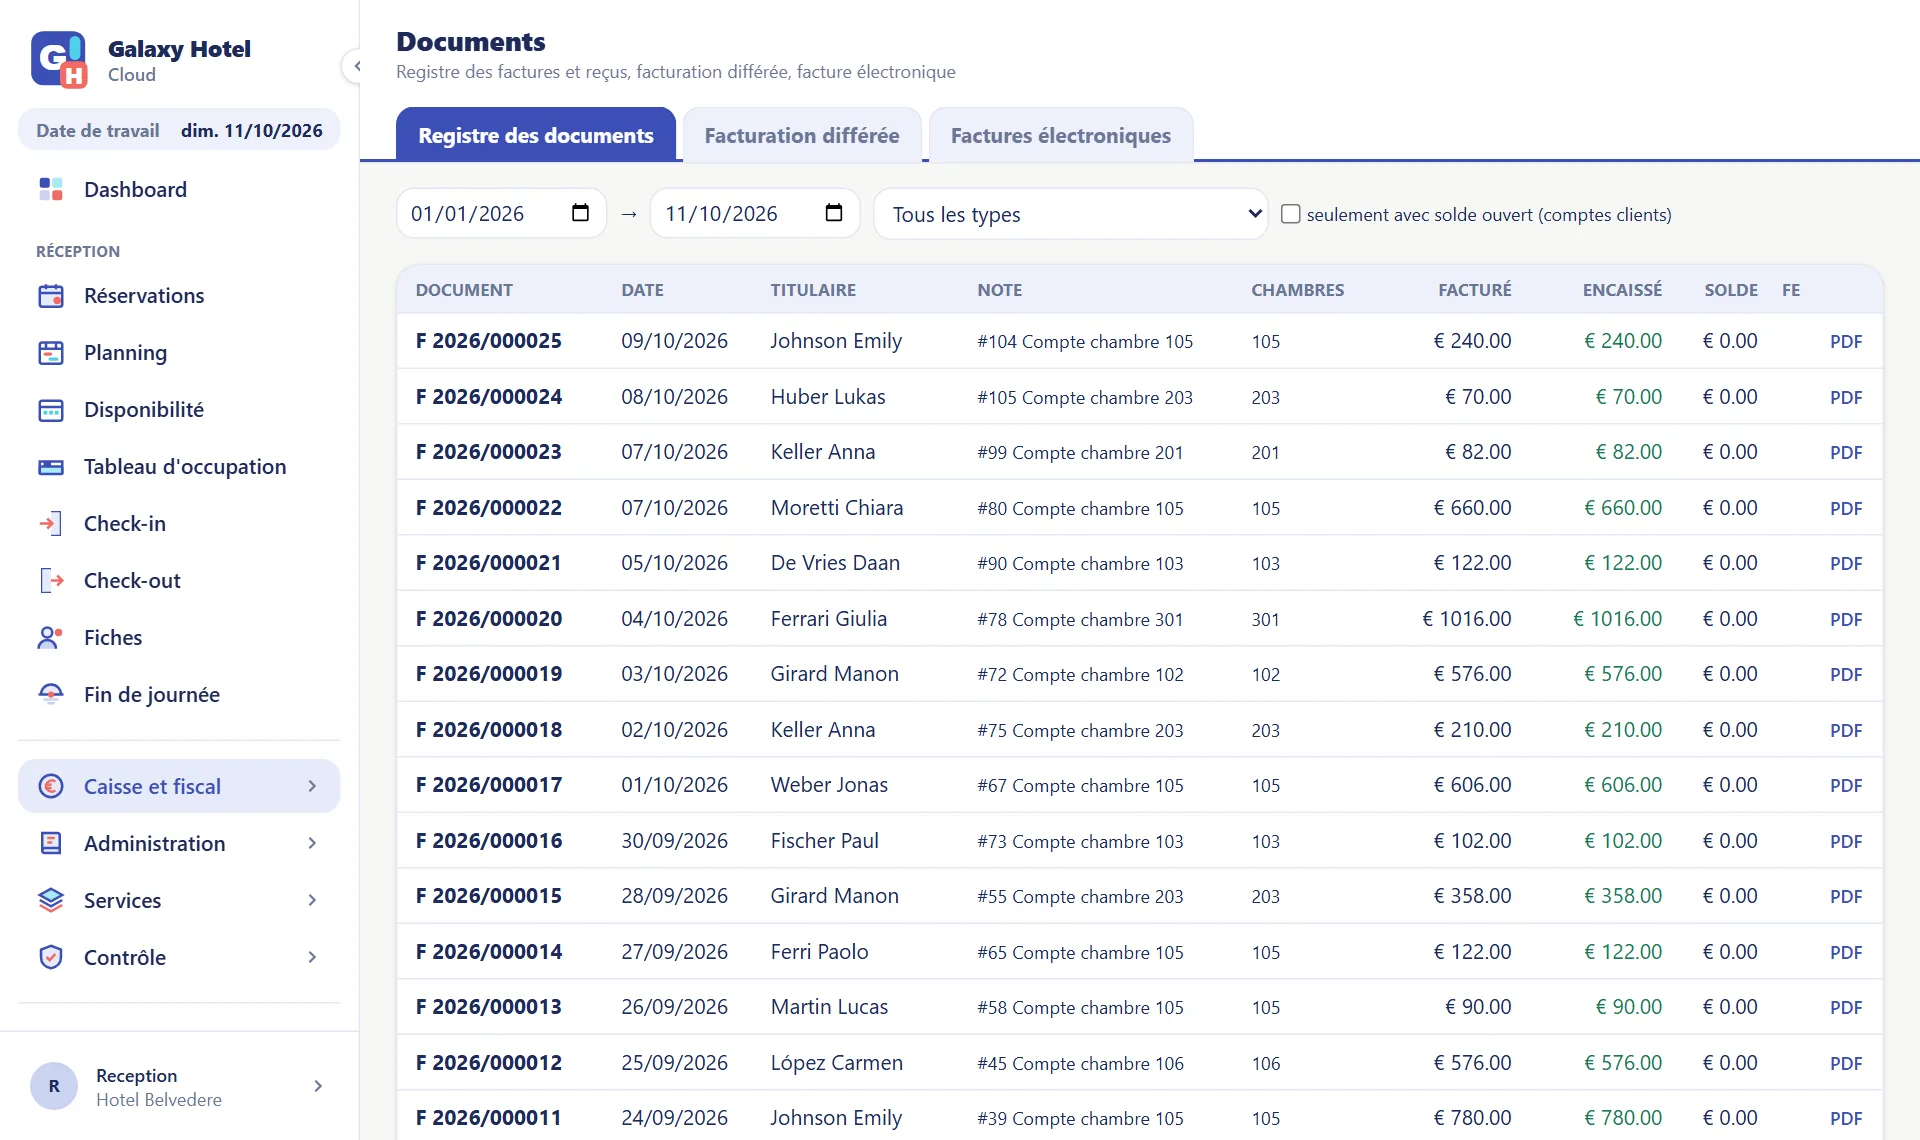Click the Réservations calendar icon
The image size is (1920, 1140).
[51, 295]
